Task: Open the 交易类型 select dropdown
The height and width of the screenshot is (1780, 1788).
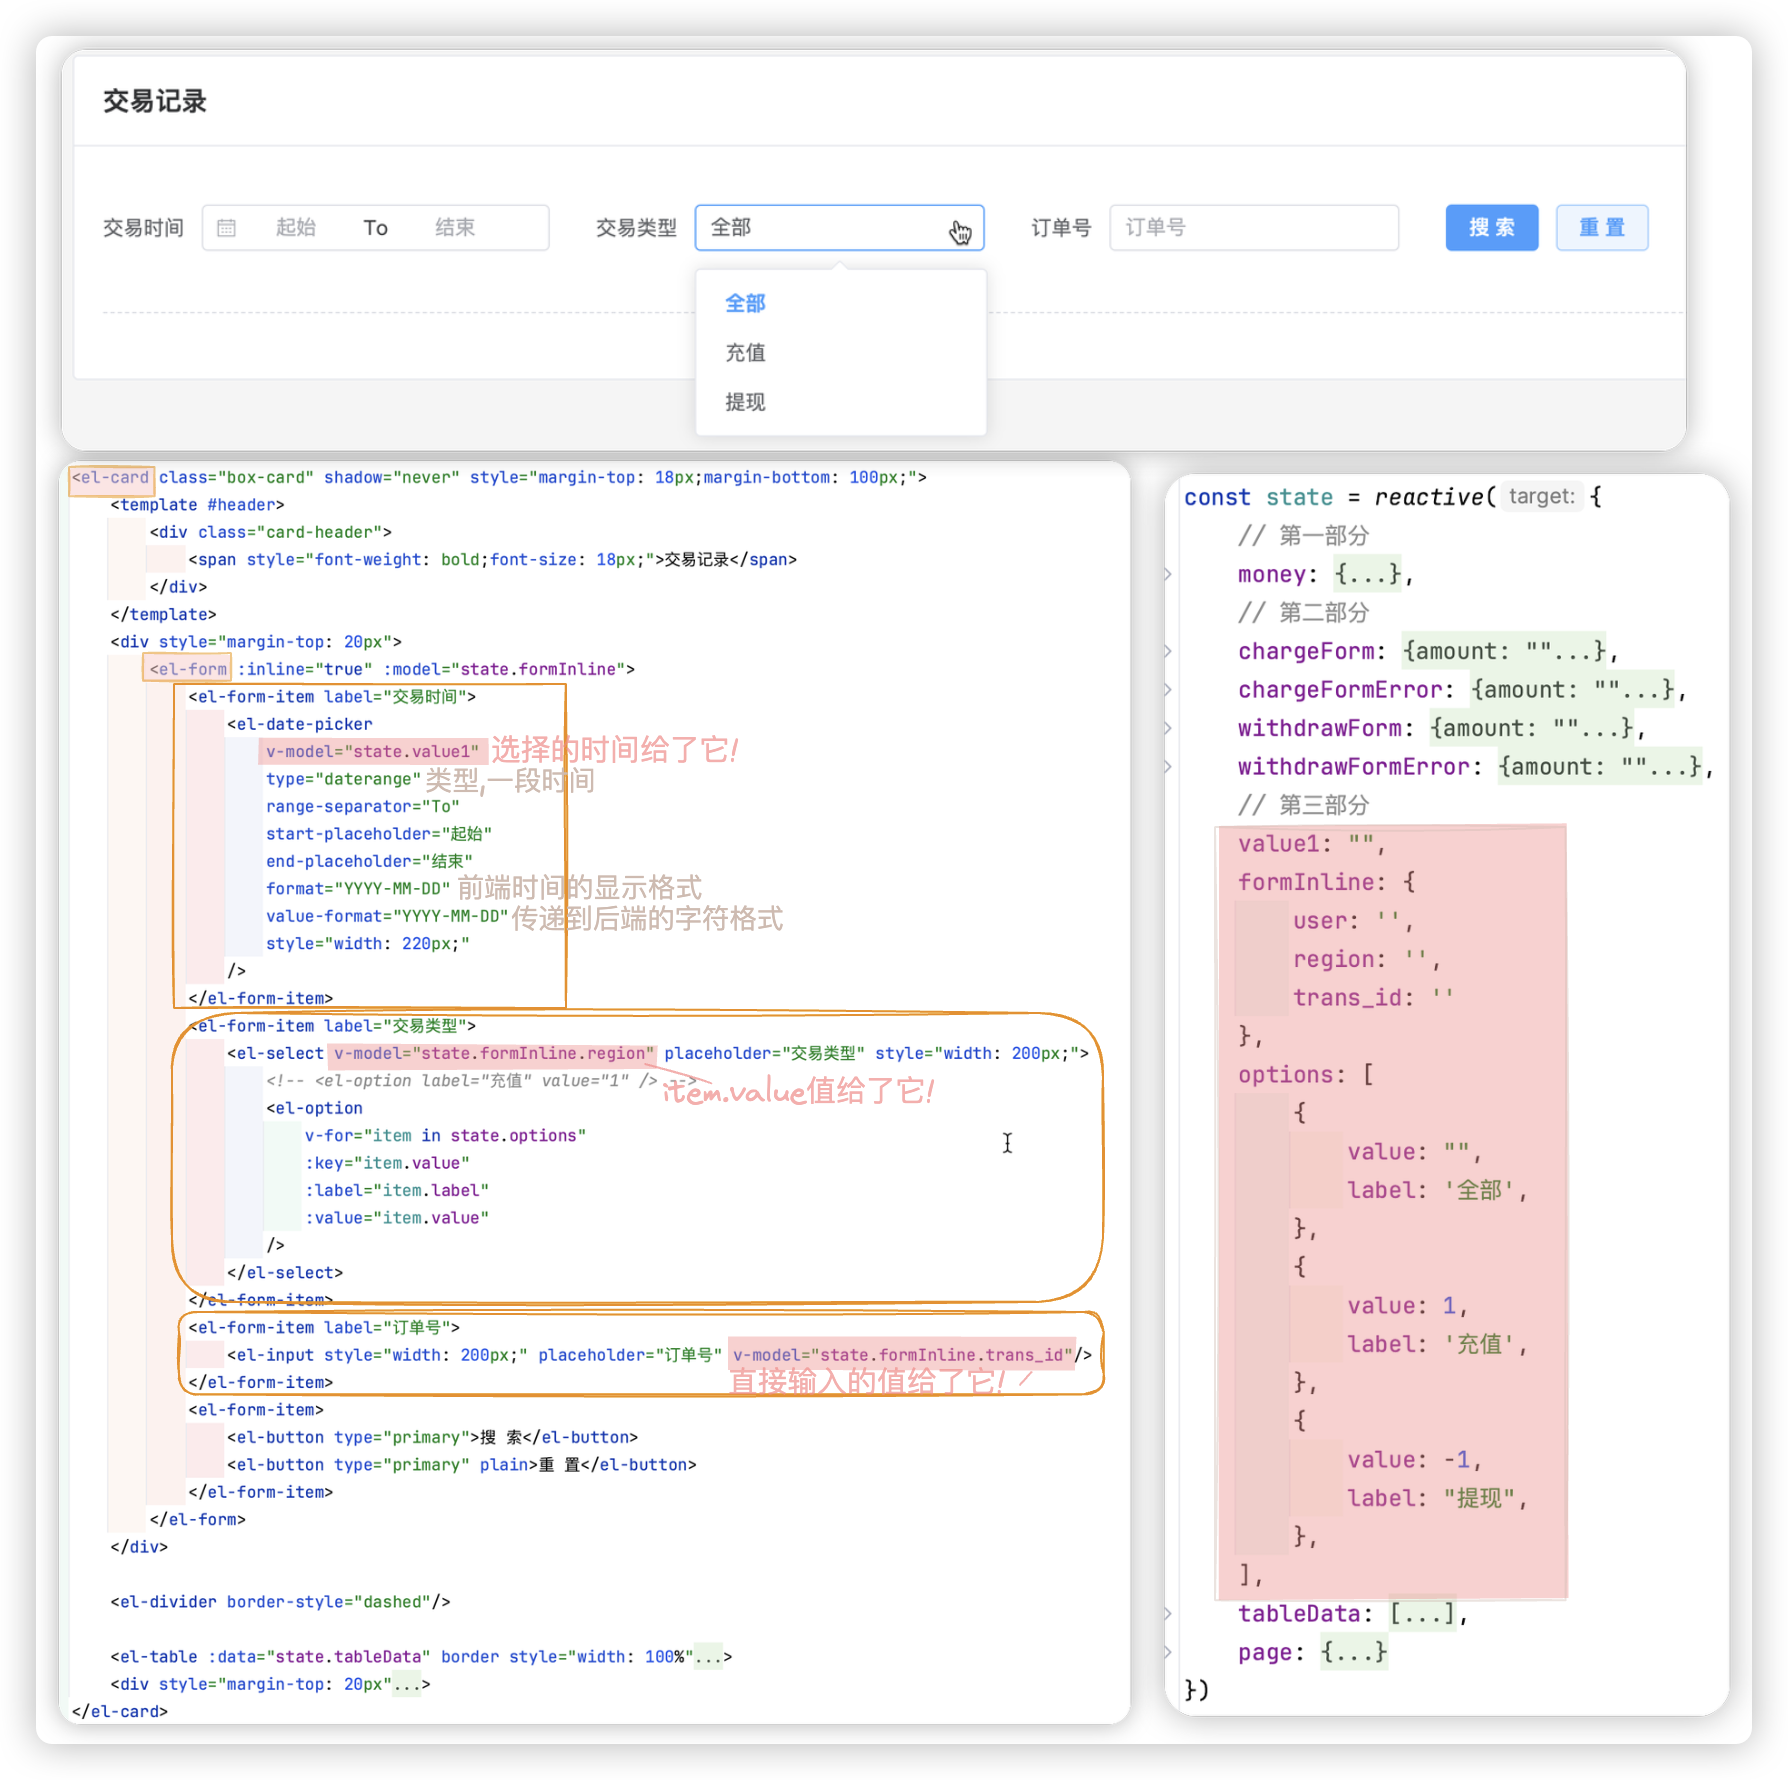Action: 838,228
